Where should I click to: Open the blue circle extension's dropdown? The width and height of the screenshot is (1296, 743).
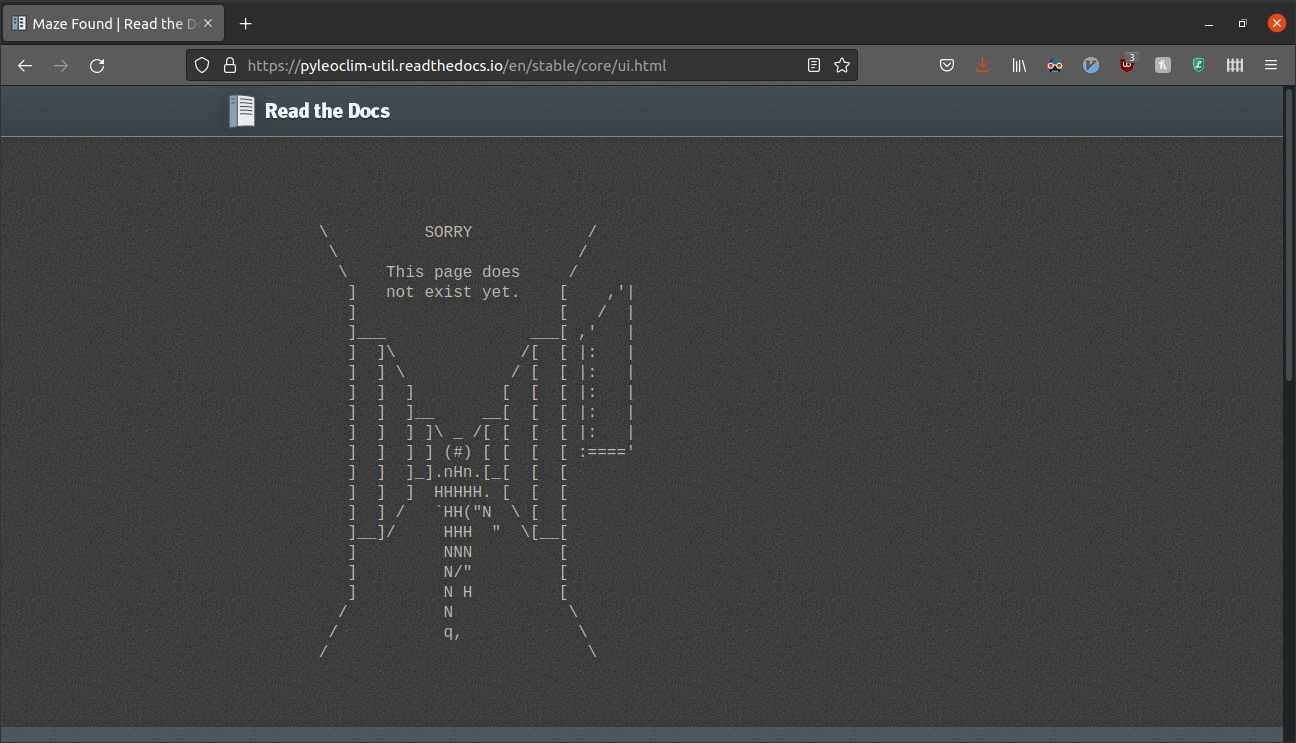tap(1091, 65)
